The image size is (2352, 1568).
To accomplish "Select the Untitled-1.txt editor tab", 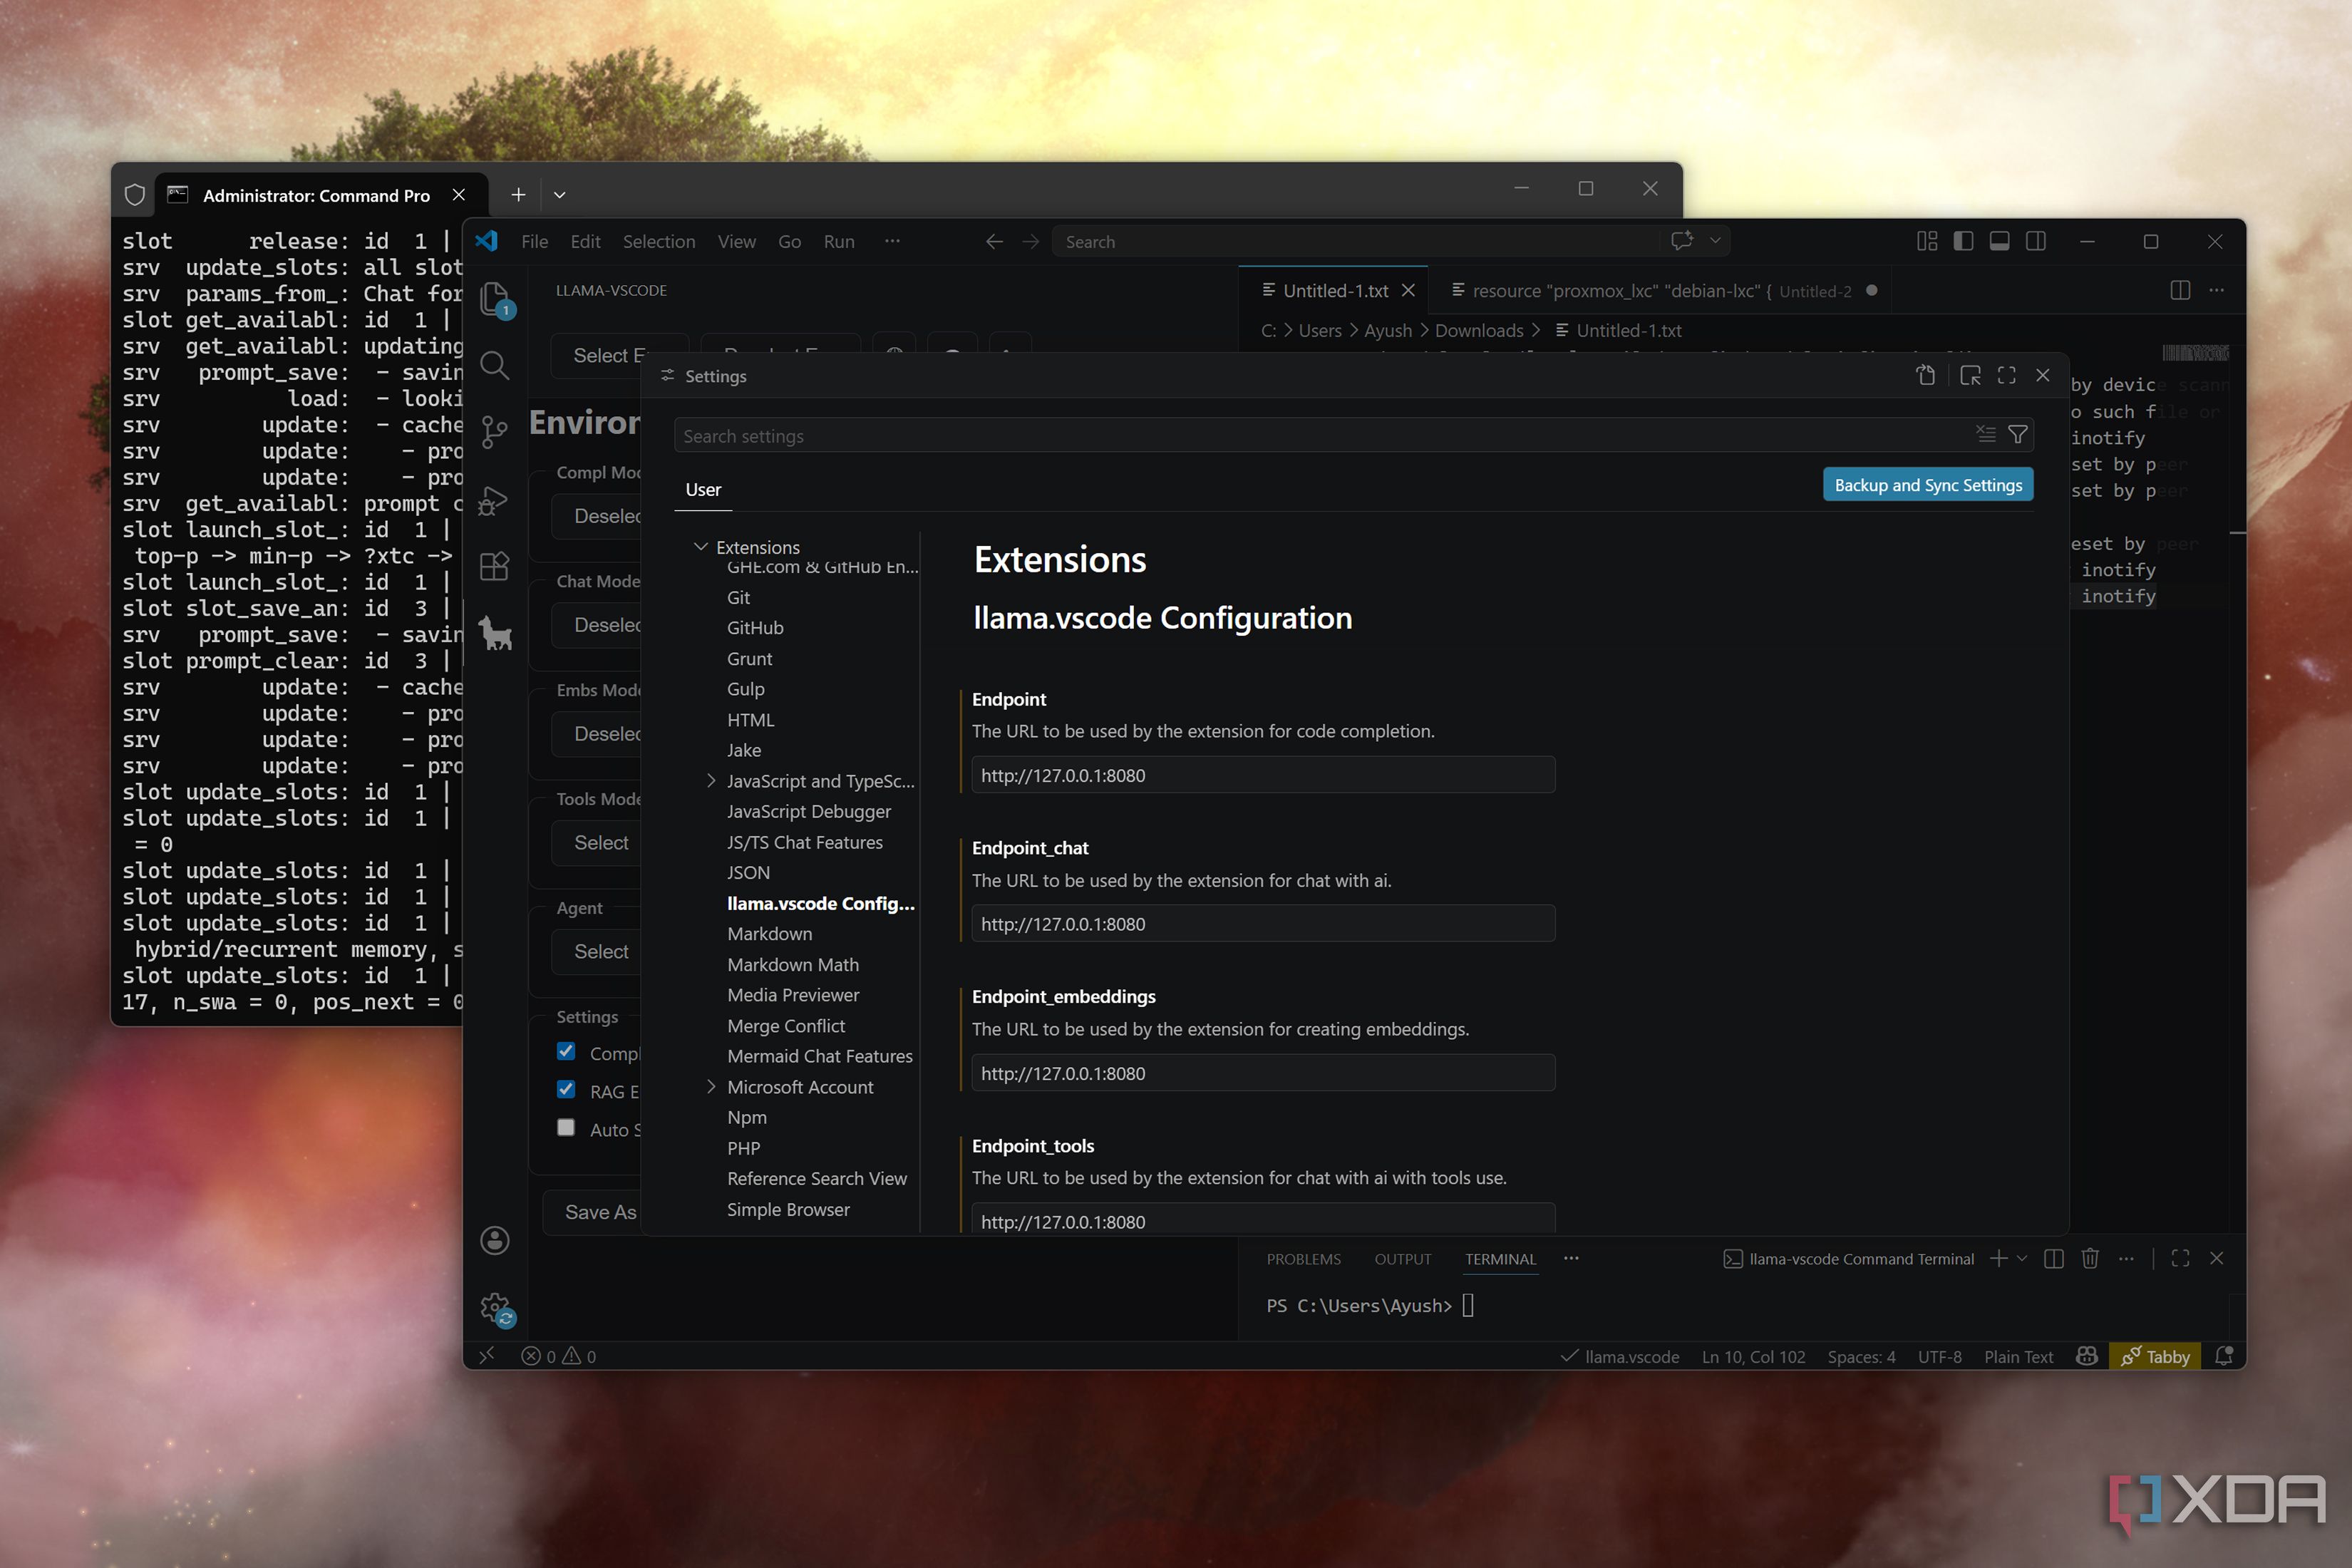I will pyautogui.click(x=1334, y=290).
